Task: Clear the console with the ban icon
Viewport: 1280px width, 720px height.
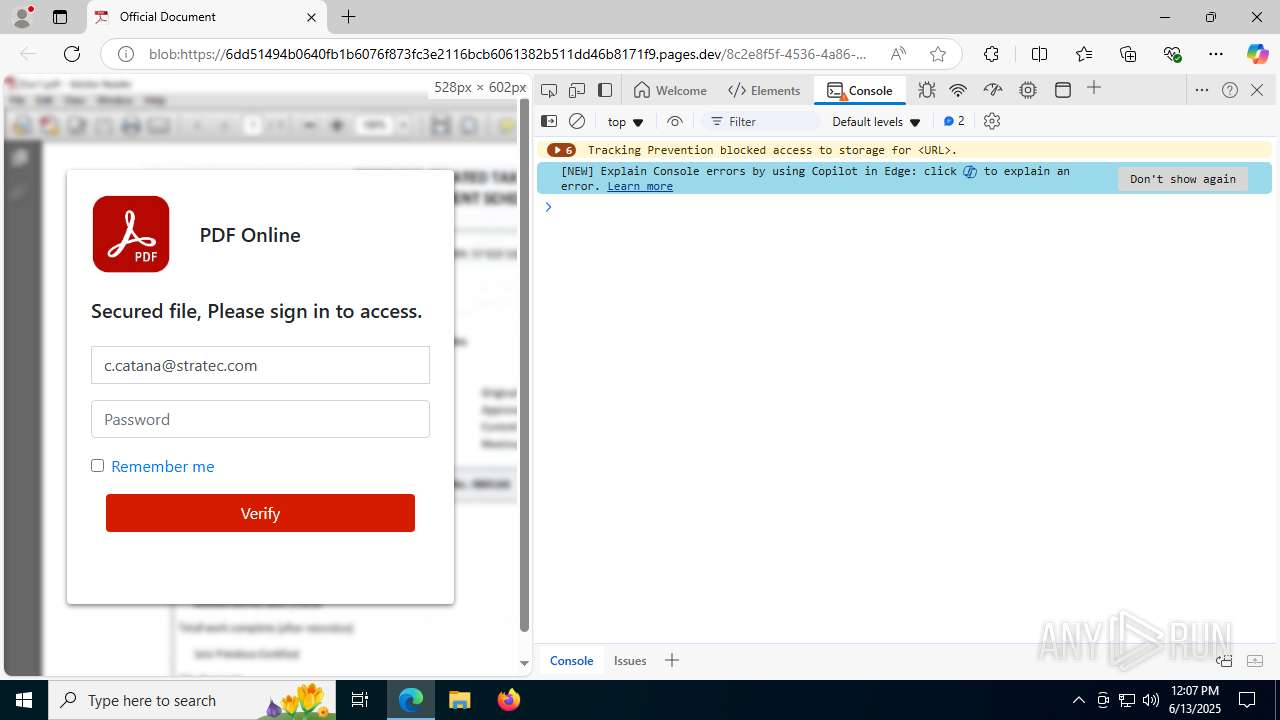Action: 577,121
